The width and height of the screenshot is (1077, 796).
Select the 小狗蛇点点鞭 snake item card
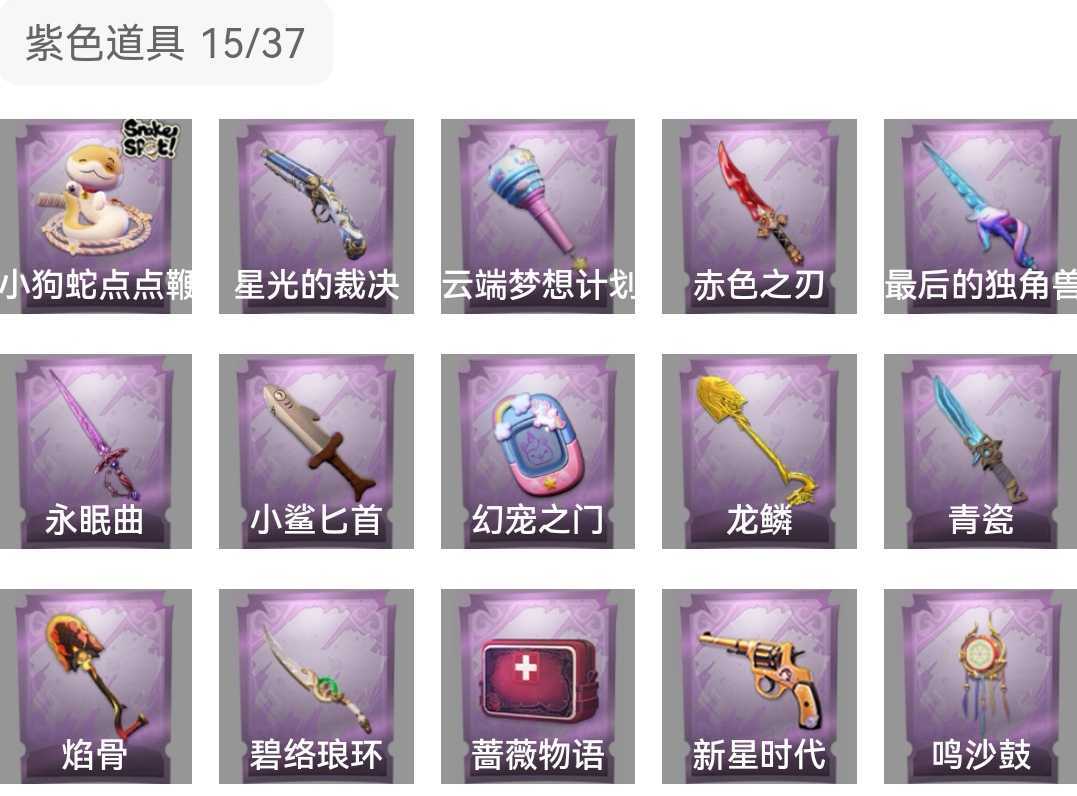tap(95, 216)
